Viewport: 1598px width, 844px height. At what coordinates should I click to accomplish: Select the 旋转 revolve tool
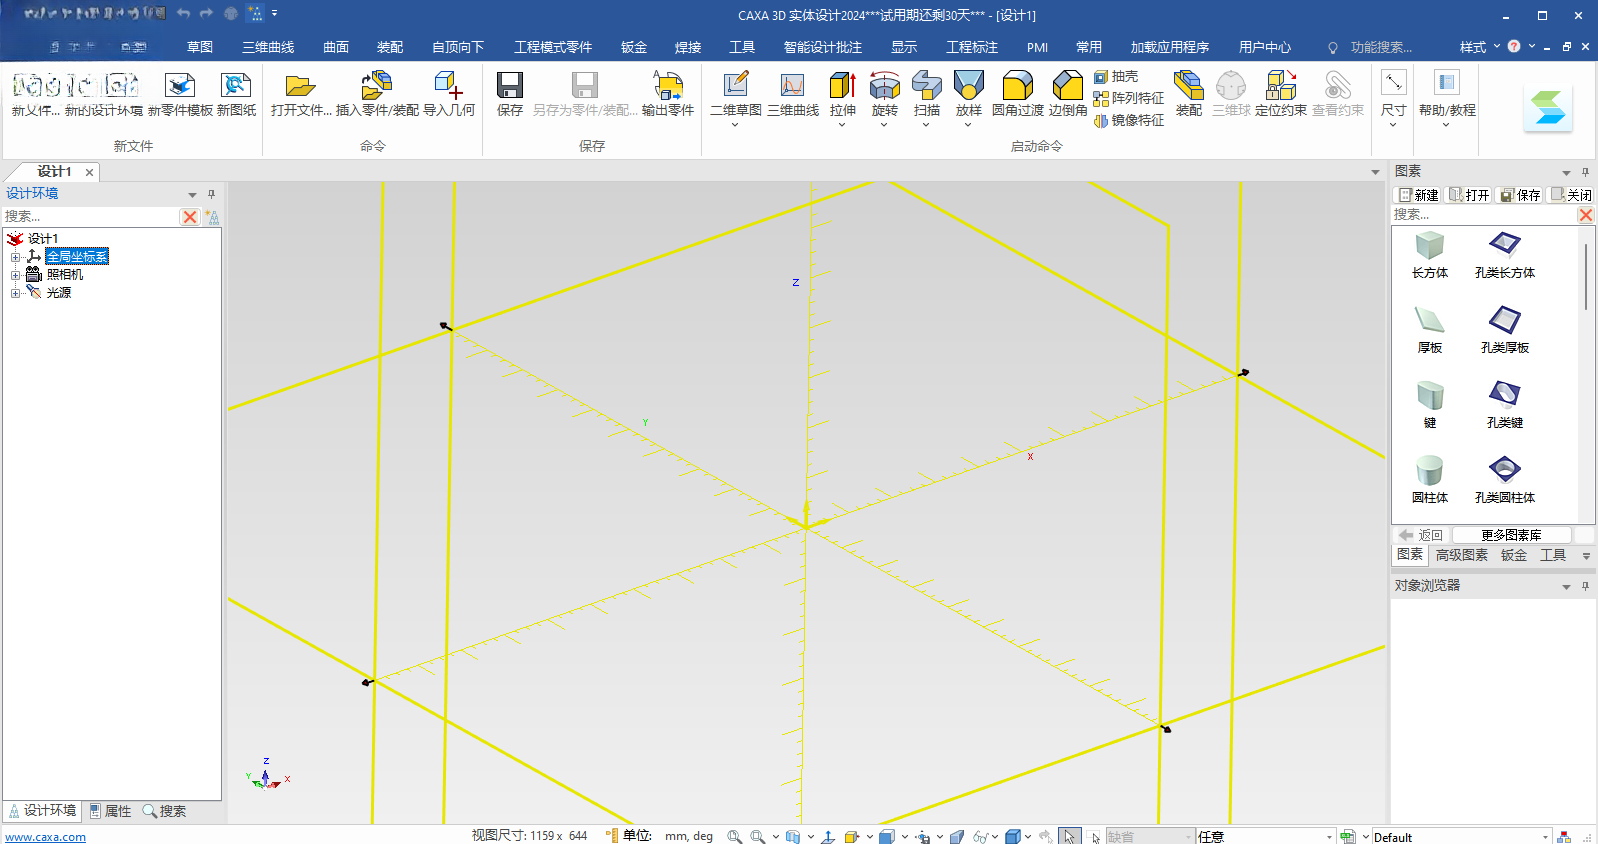click(x=884, y=95)
